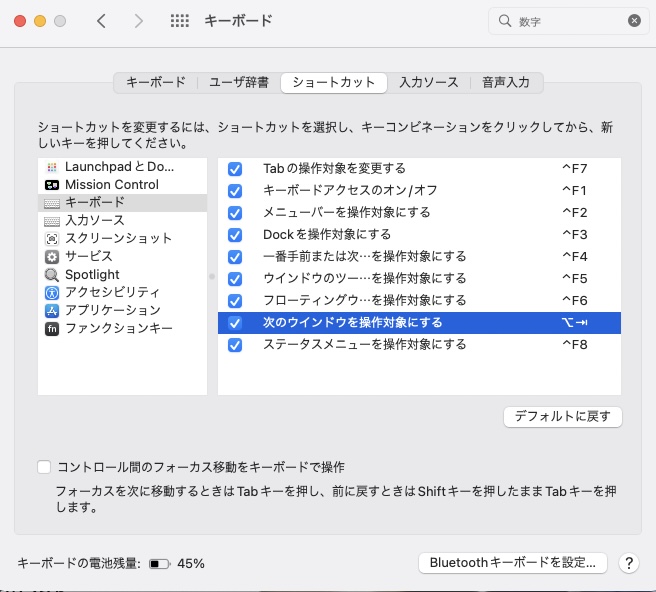656x592 pixels.
Task: Click the ⌥⇥ key combination on selected row
Action: click(574, 323)
